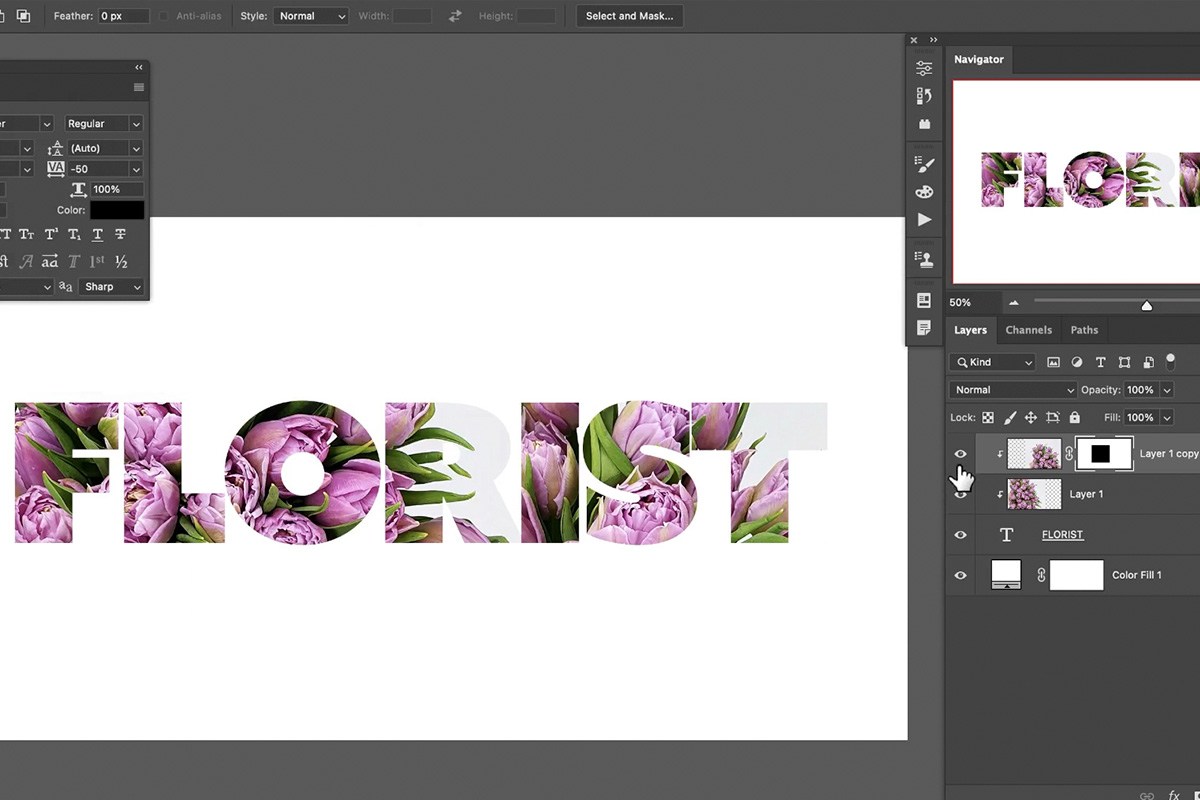
Task: Toggle lock image pixels brush icon
Action: pyautogui.click(x=1010, y=418)
